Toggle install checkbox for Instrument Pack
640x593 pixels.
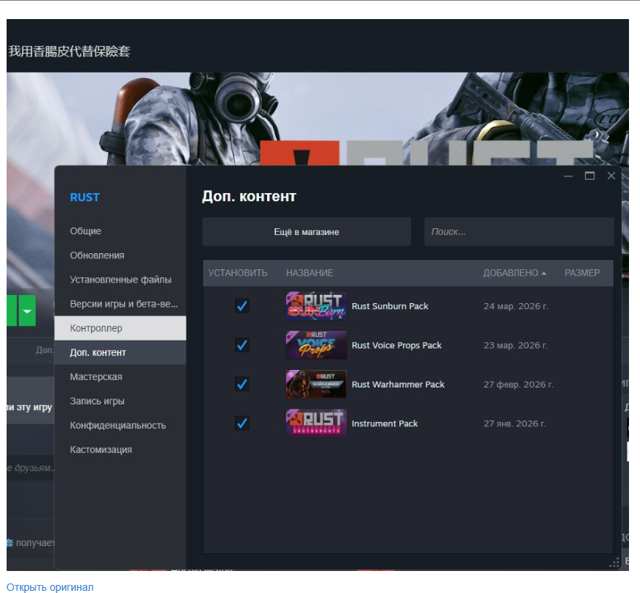tap(242, 423)
